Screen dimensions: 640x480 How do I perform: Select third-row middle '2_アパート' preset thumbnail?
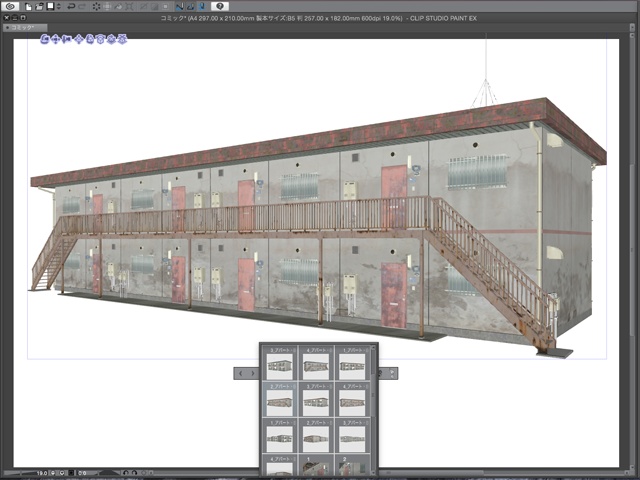pyautogui.click(x=316, y=436)
